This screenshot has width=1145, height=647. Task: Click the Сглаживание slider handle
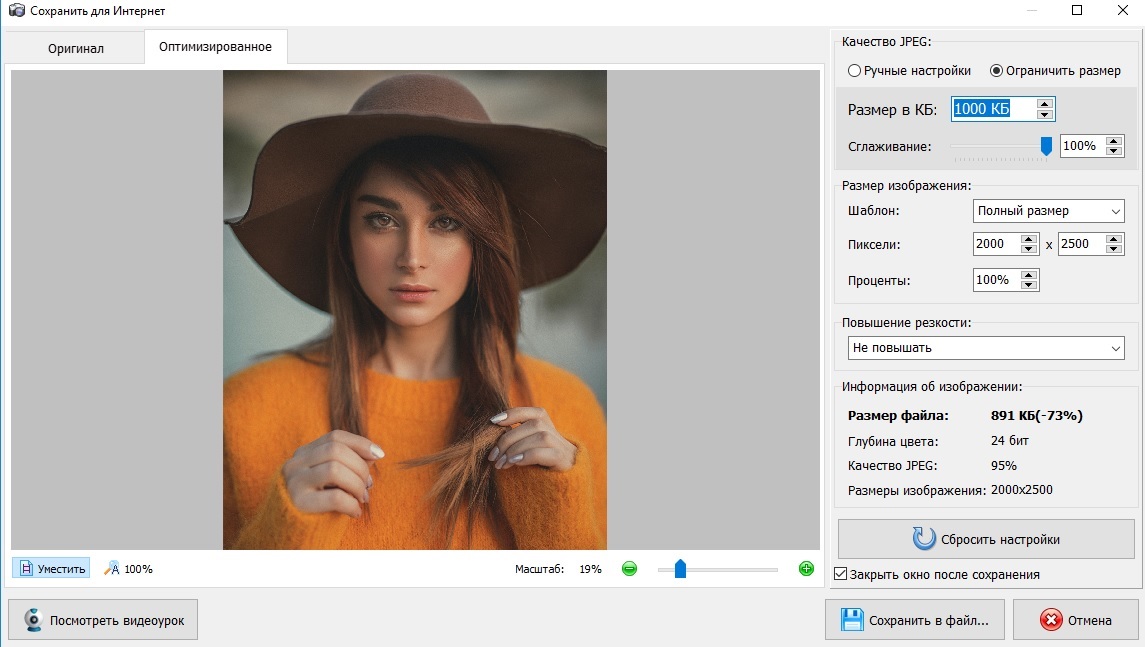click(x=1046, y=146)
